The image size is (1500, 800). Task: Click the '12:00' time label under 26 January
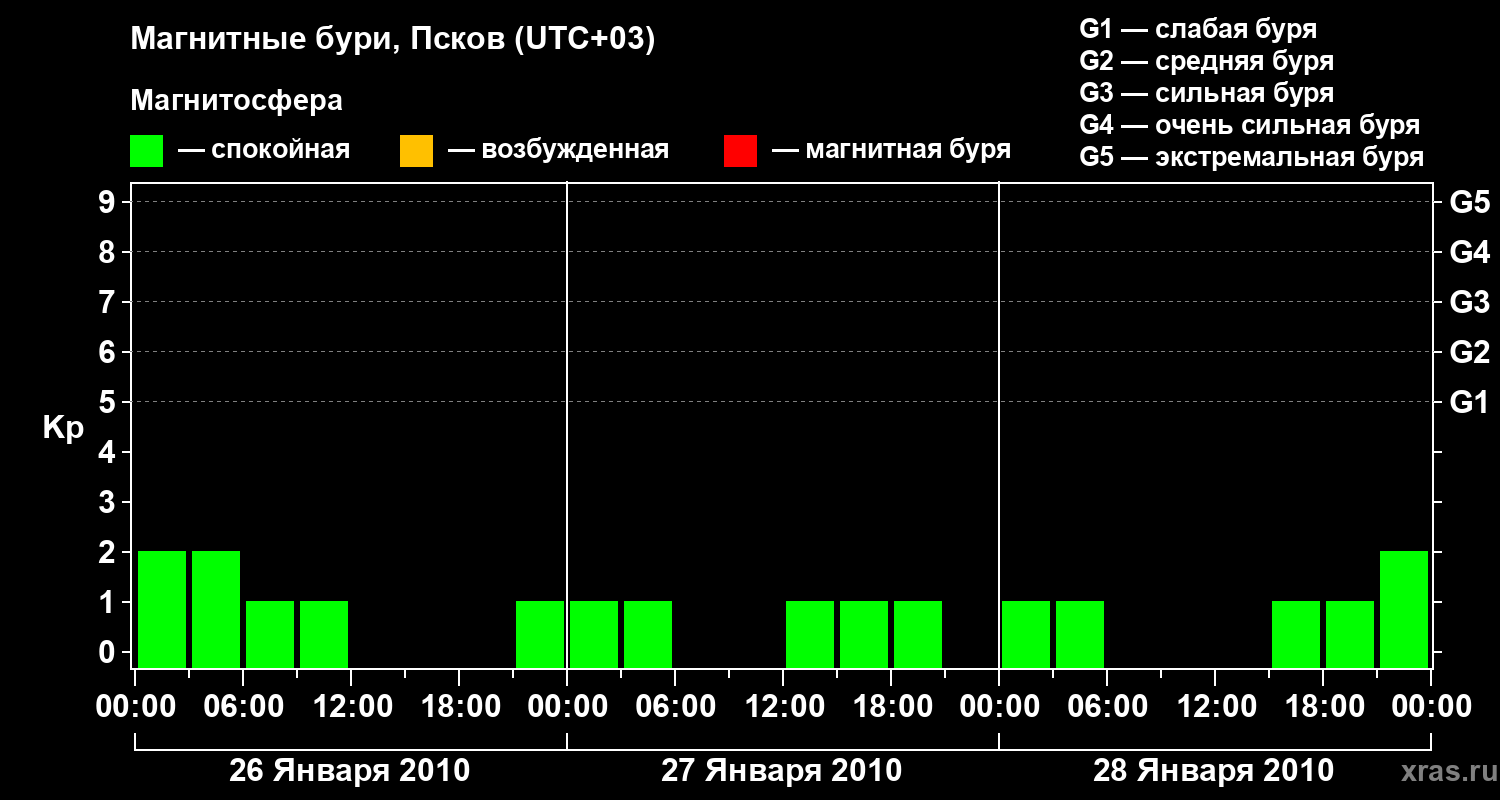pos(351,707)
